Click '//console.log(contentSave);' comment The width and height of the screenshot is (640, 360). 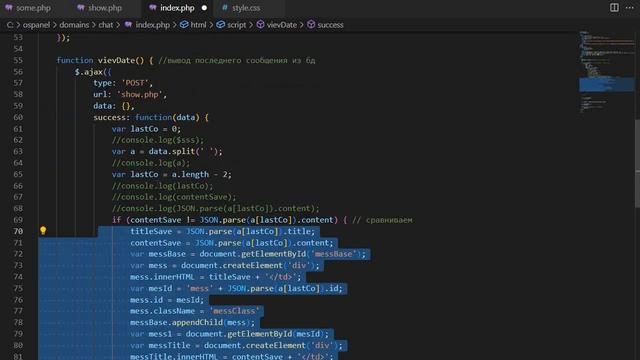coord(174,197)
